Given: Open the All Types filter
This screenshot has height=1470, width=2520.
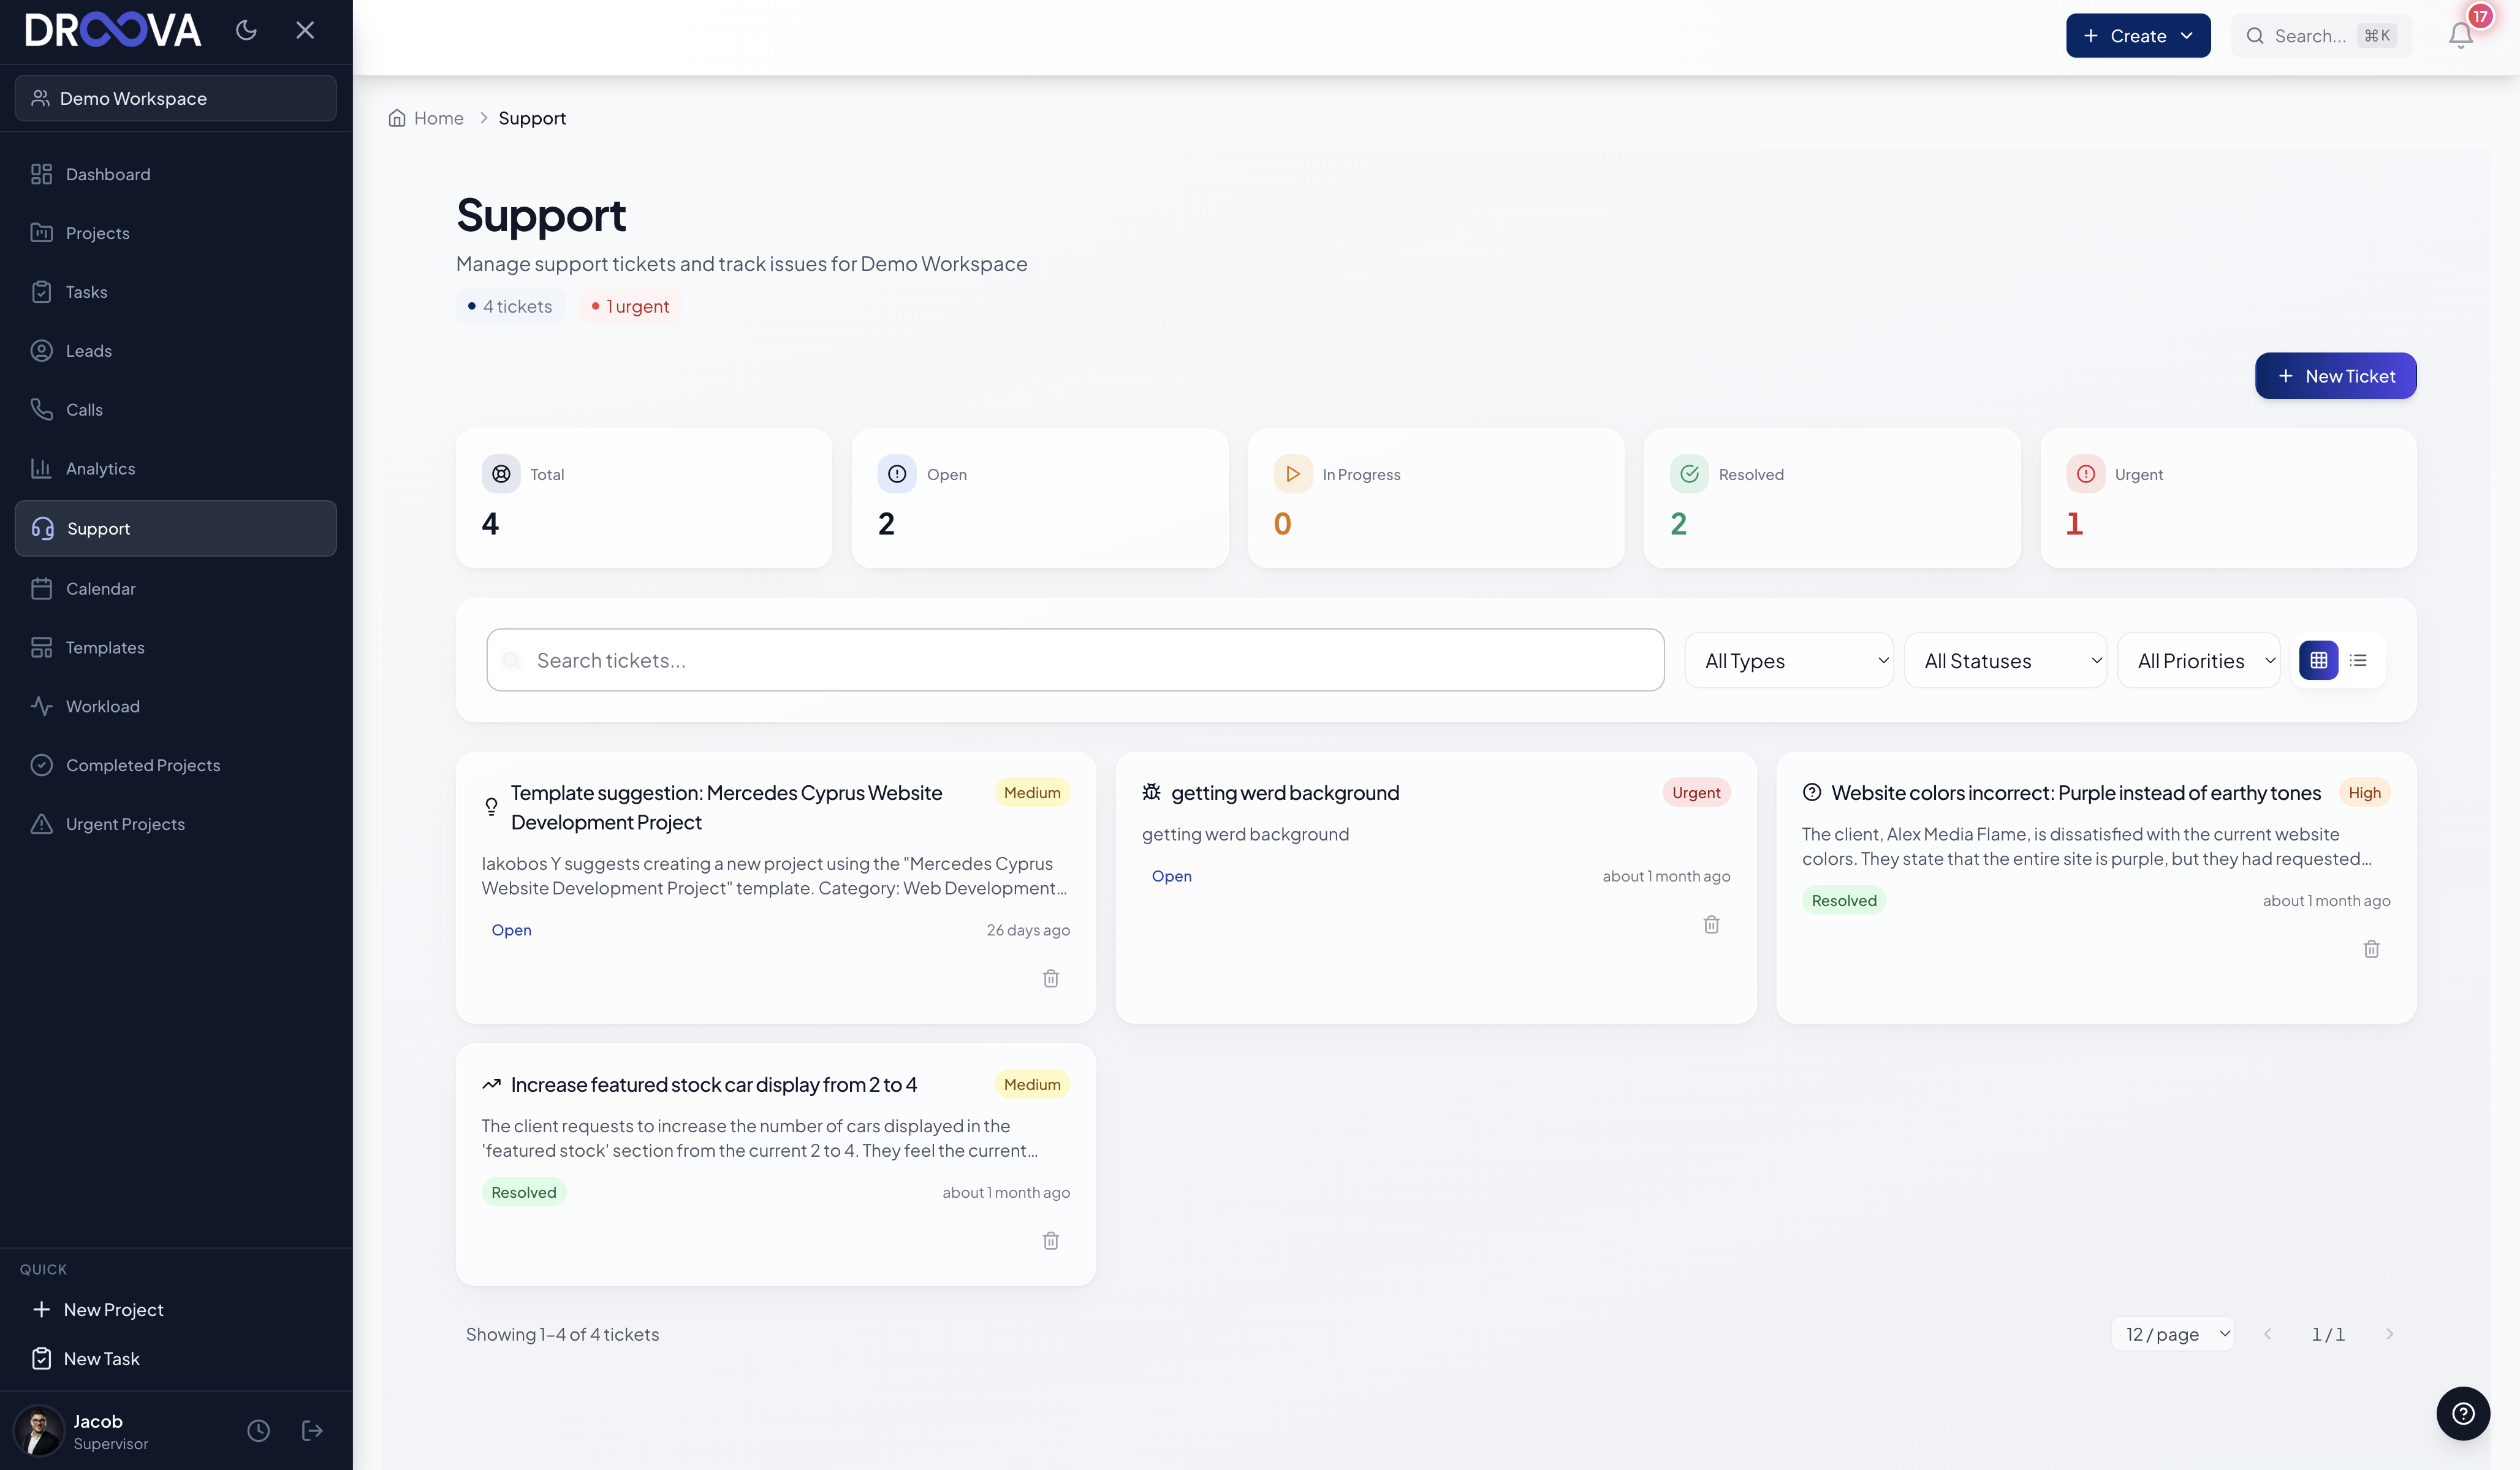Looking at the screenshot, I should click(1789, 660).
